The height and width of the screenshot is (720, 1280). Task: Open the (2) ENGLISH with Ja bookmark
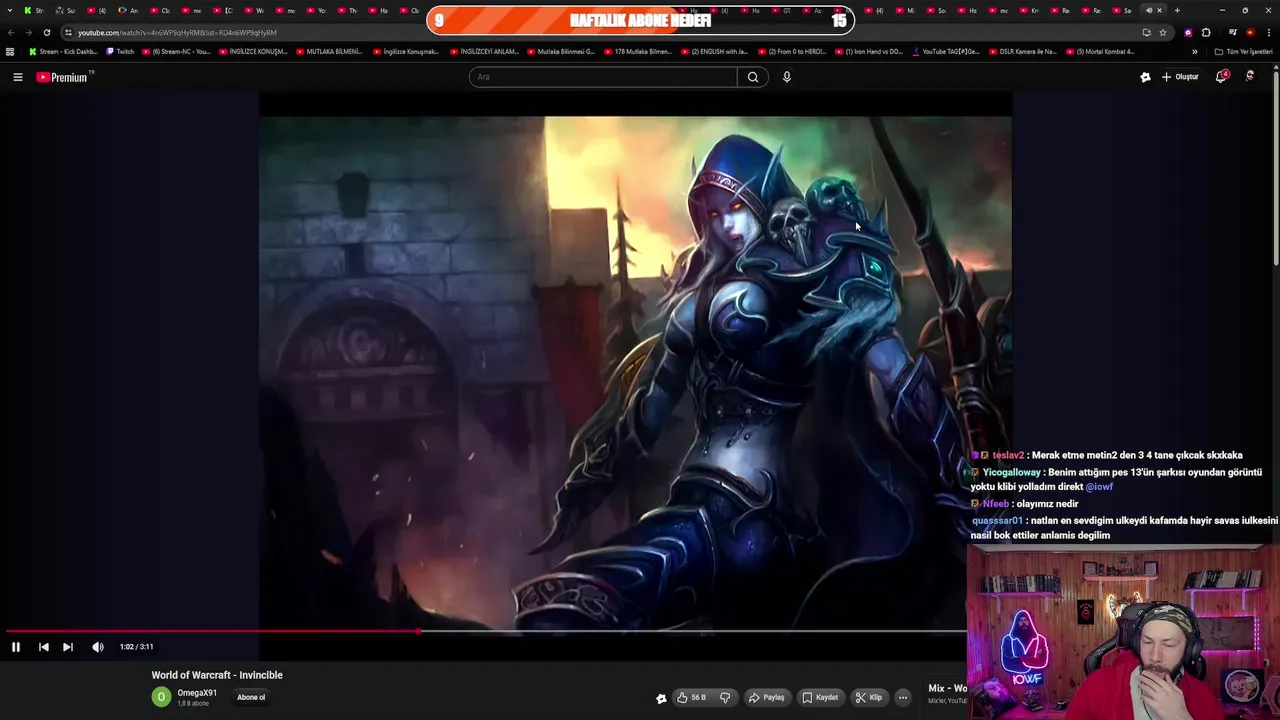point(714,51)
